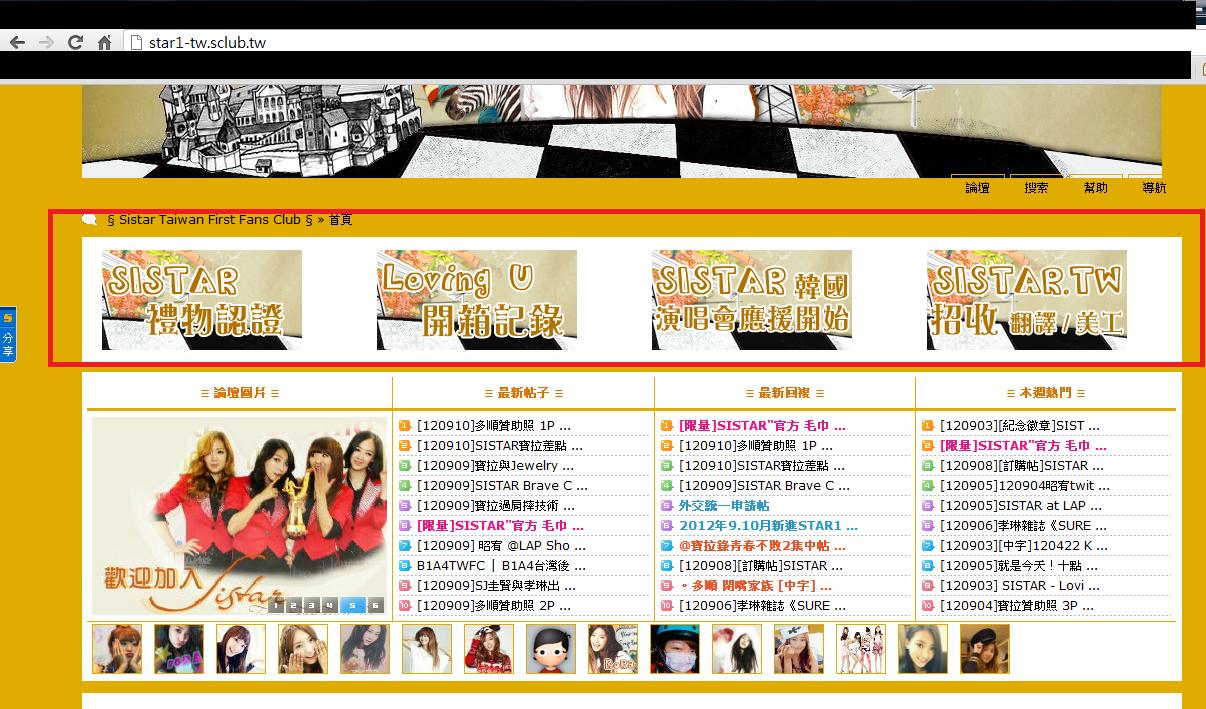Click the browser forward arrow
The image size is (1206, 709).
[45, 43]
